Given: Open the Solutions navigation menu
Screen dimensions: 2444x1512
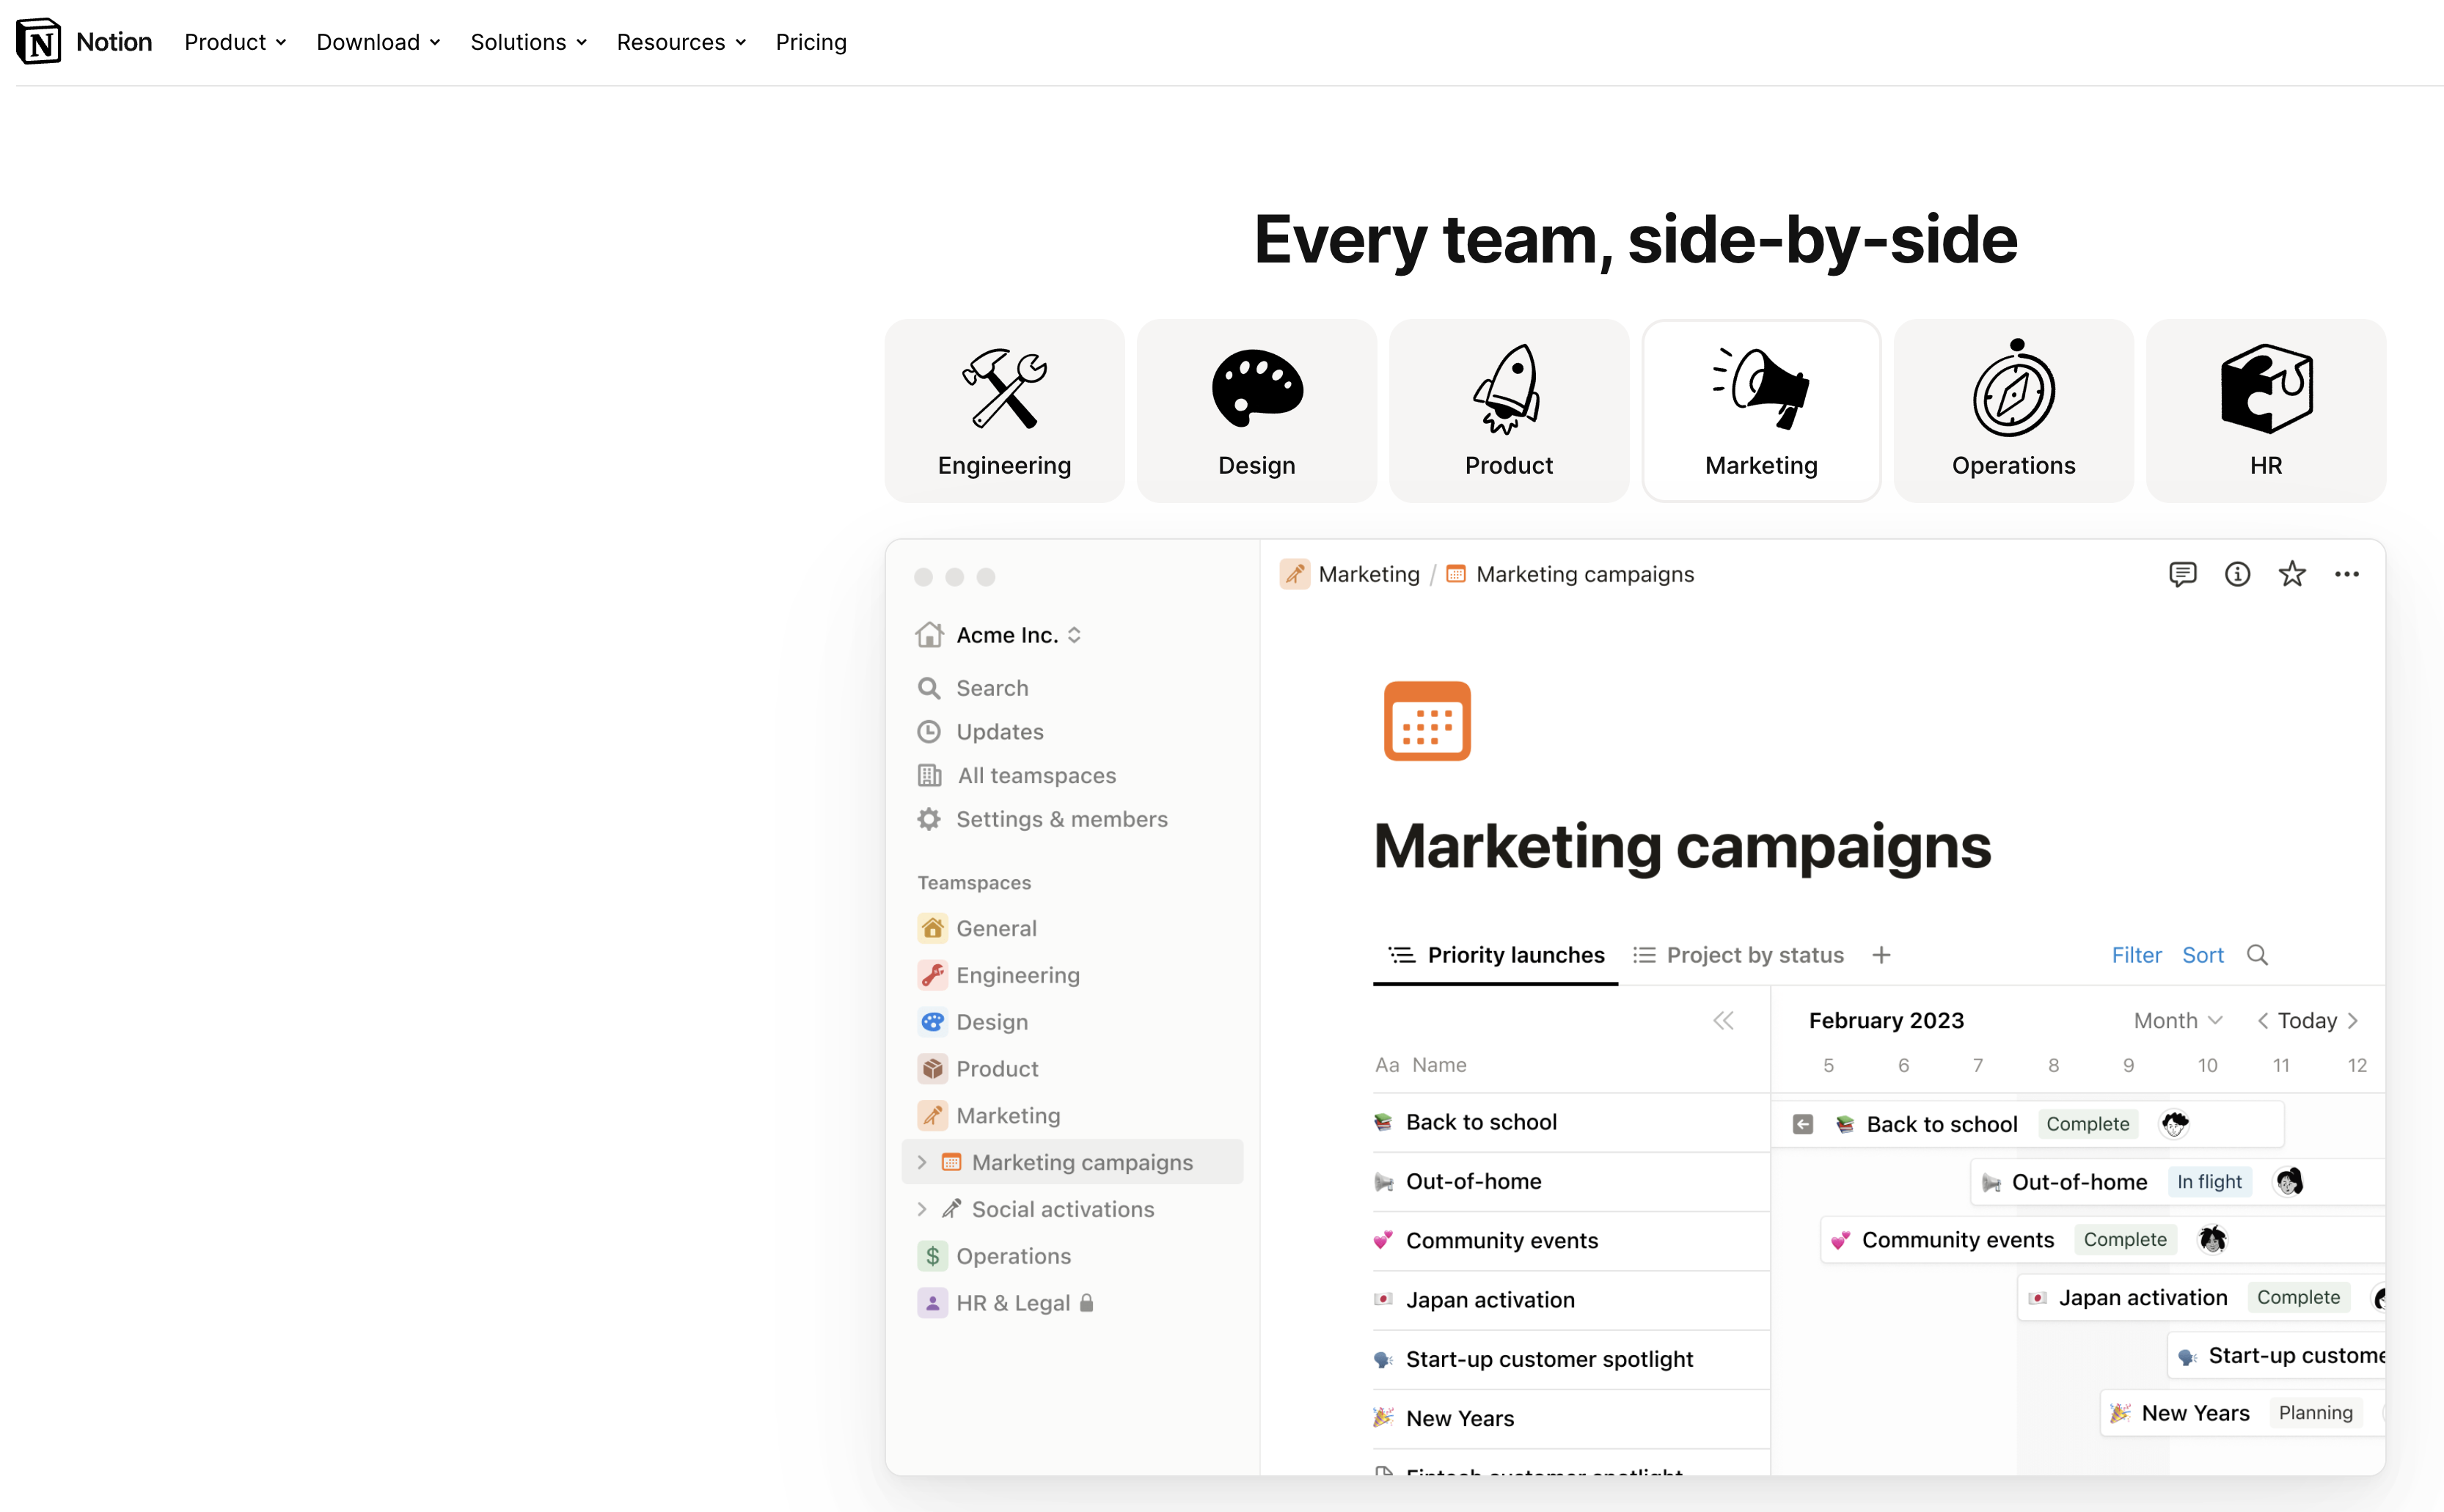Looking at the screenshot, I should [528, 42].
